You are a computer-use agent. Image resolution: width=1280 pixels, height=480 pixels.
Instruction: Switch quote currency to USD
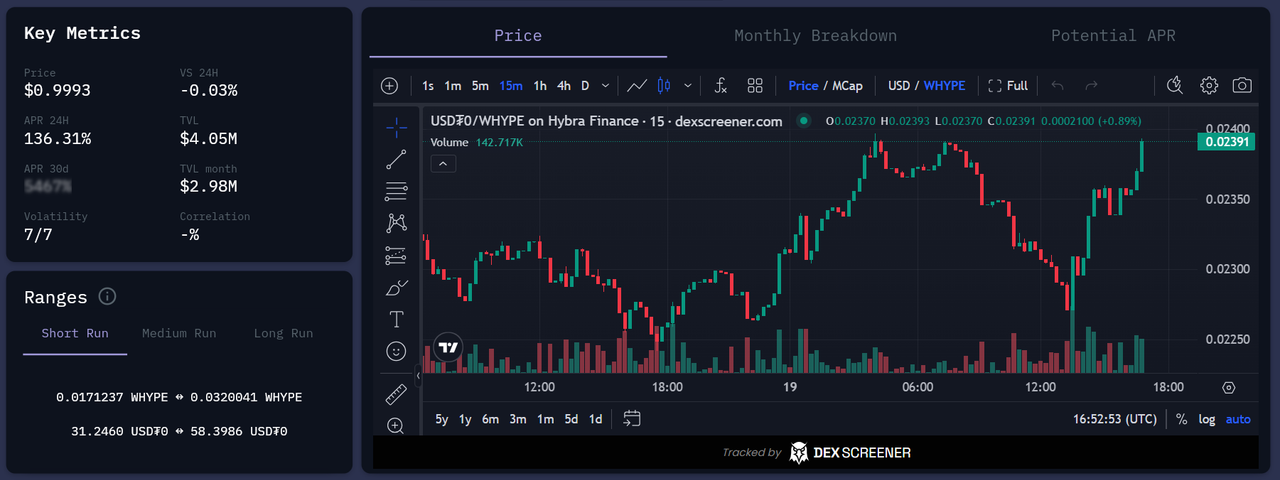coord(899,86)
